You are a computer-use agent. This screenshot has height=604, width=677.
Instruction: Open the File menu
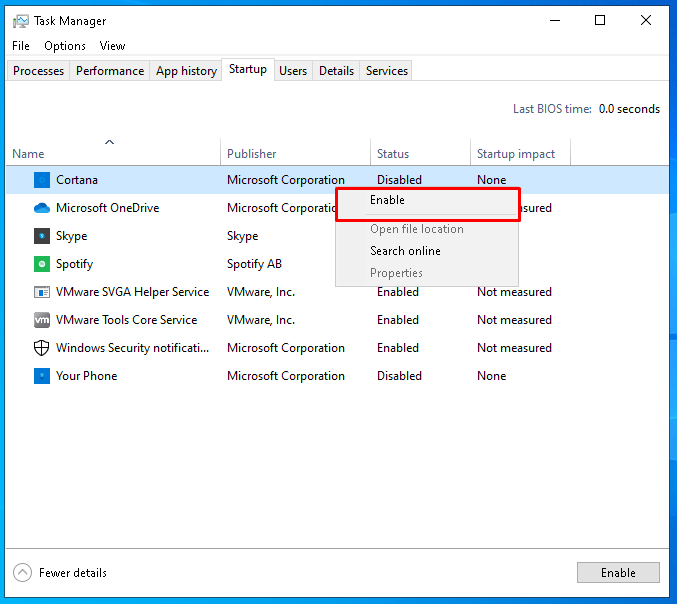click(x=21, y=46)
